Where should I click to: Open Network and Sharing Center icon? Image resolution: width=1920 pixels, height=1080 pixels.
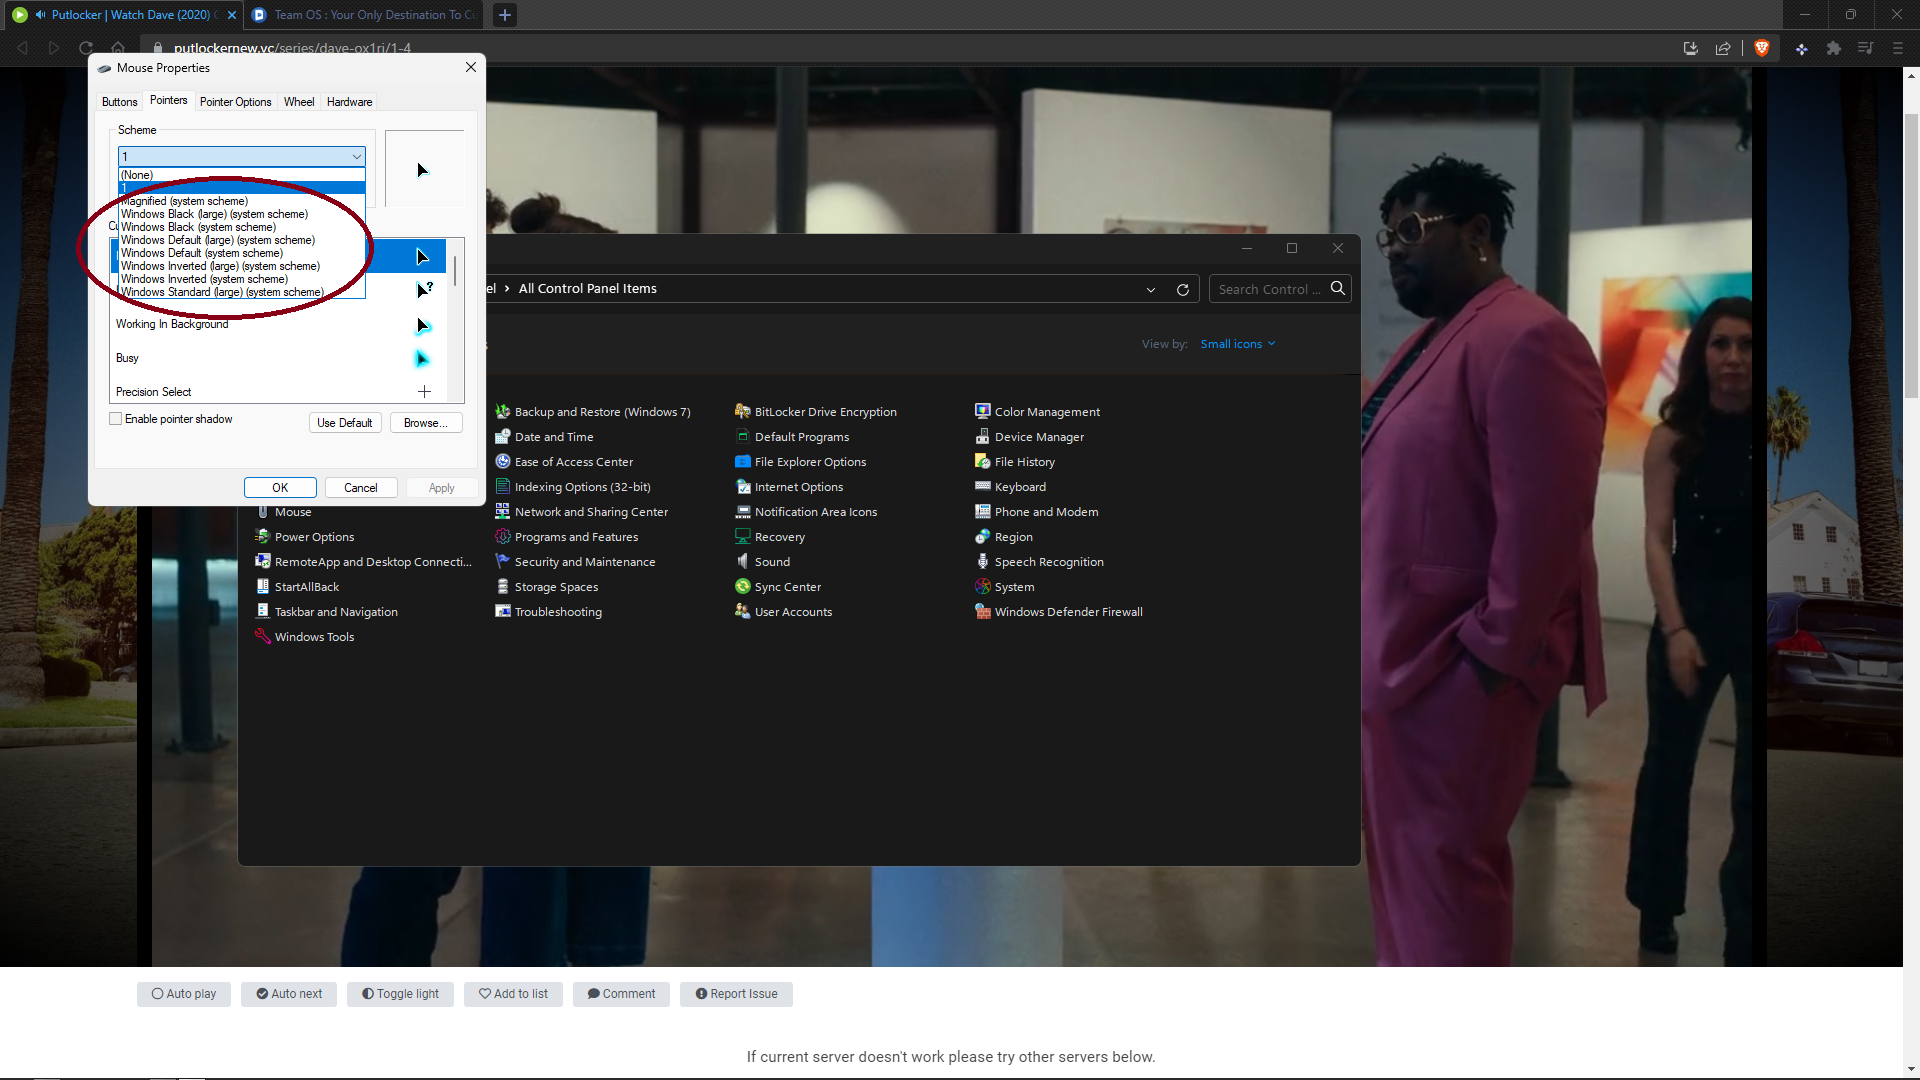(x=503, y=511)
